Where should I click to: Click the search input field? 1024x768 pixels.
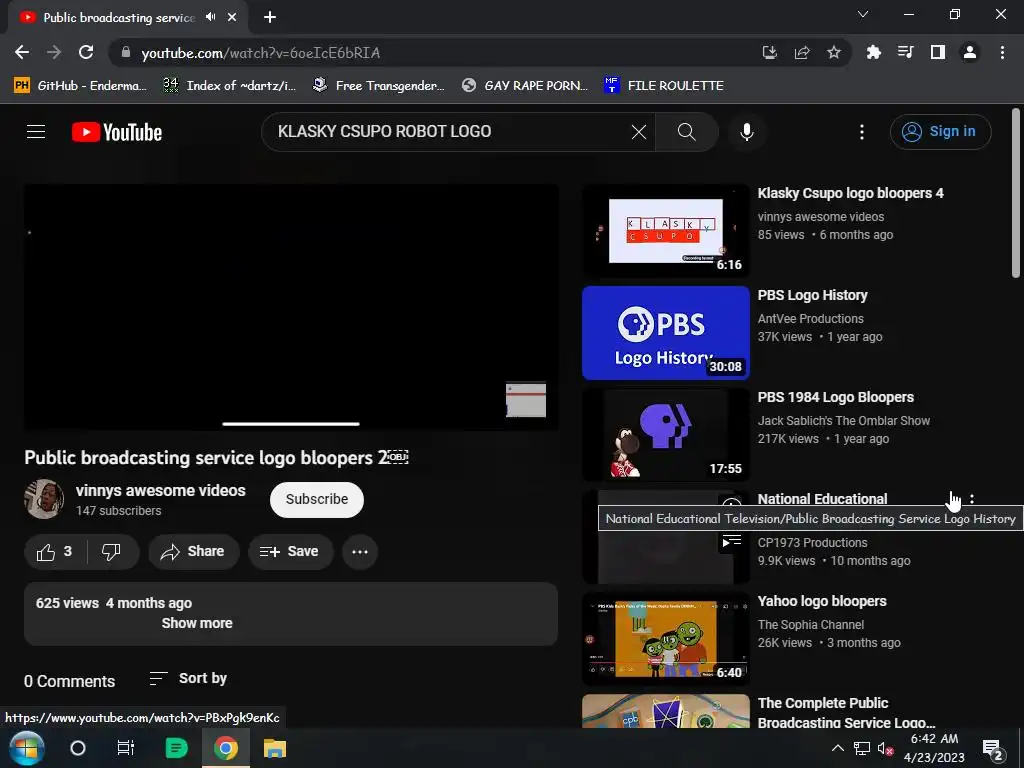451,132
